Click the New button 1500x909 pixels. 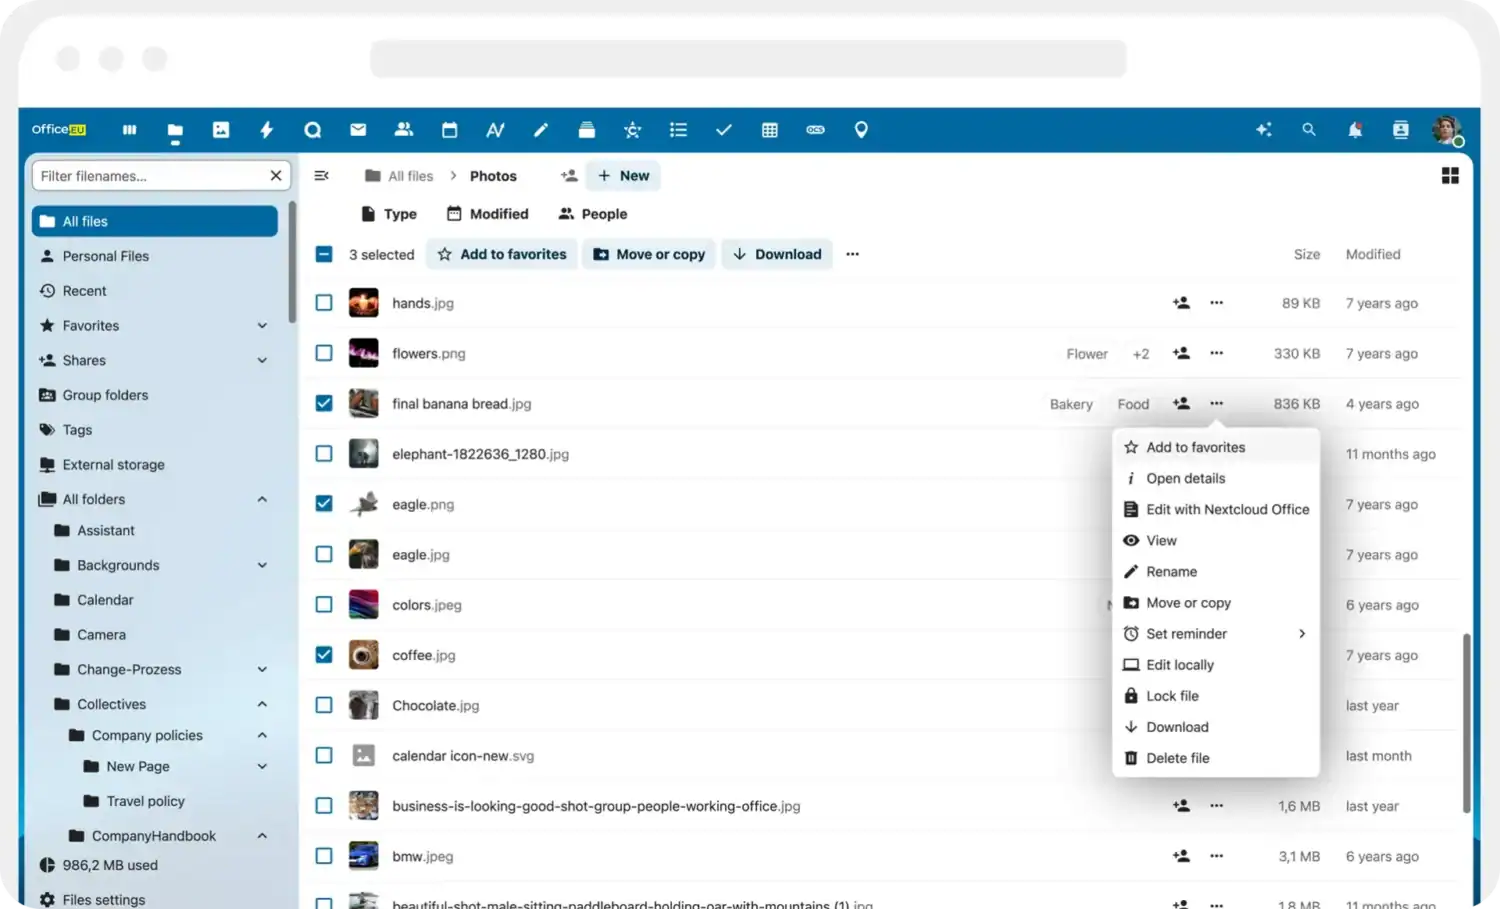623,176
